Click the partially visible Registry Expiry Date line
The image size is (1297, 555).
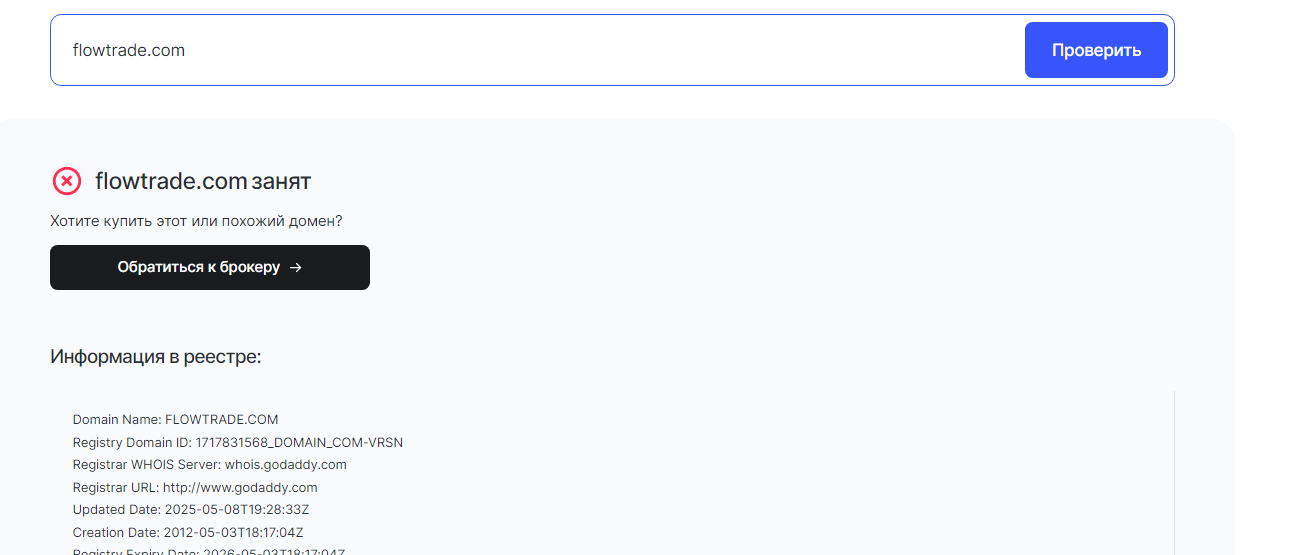coord(208,551)
